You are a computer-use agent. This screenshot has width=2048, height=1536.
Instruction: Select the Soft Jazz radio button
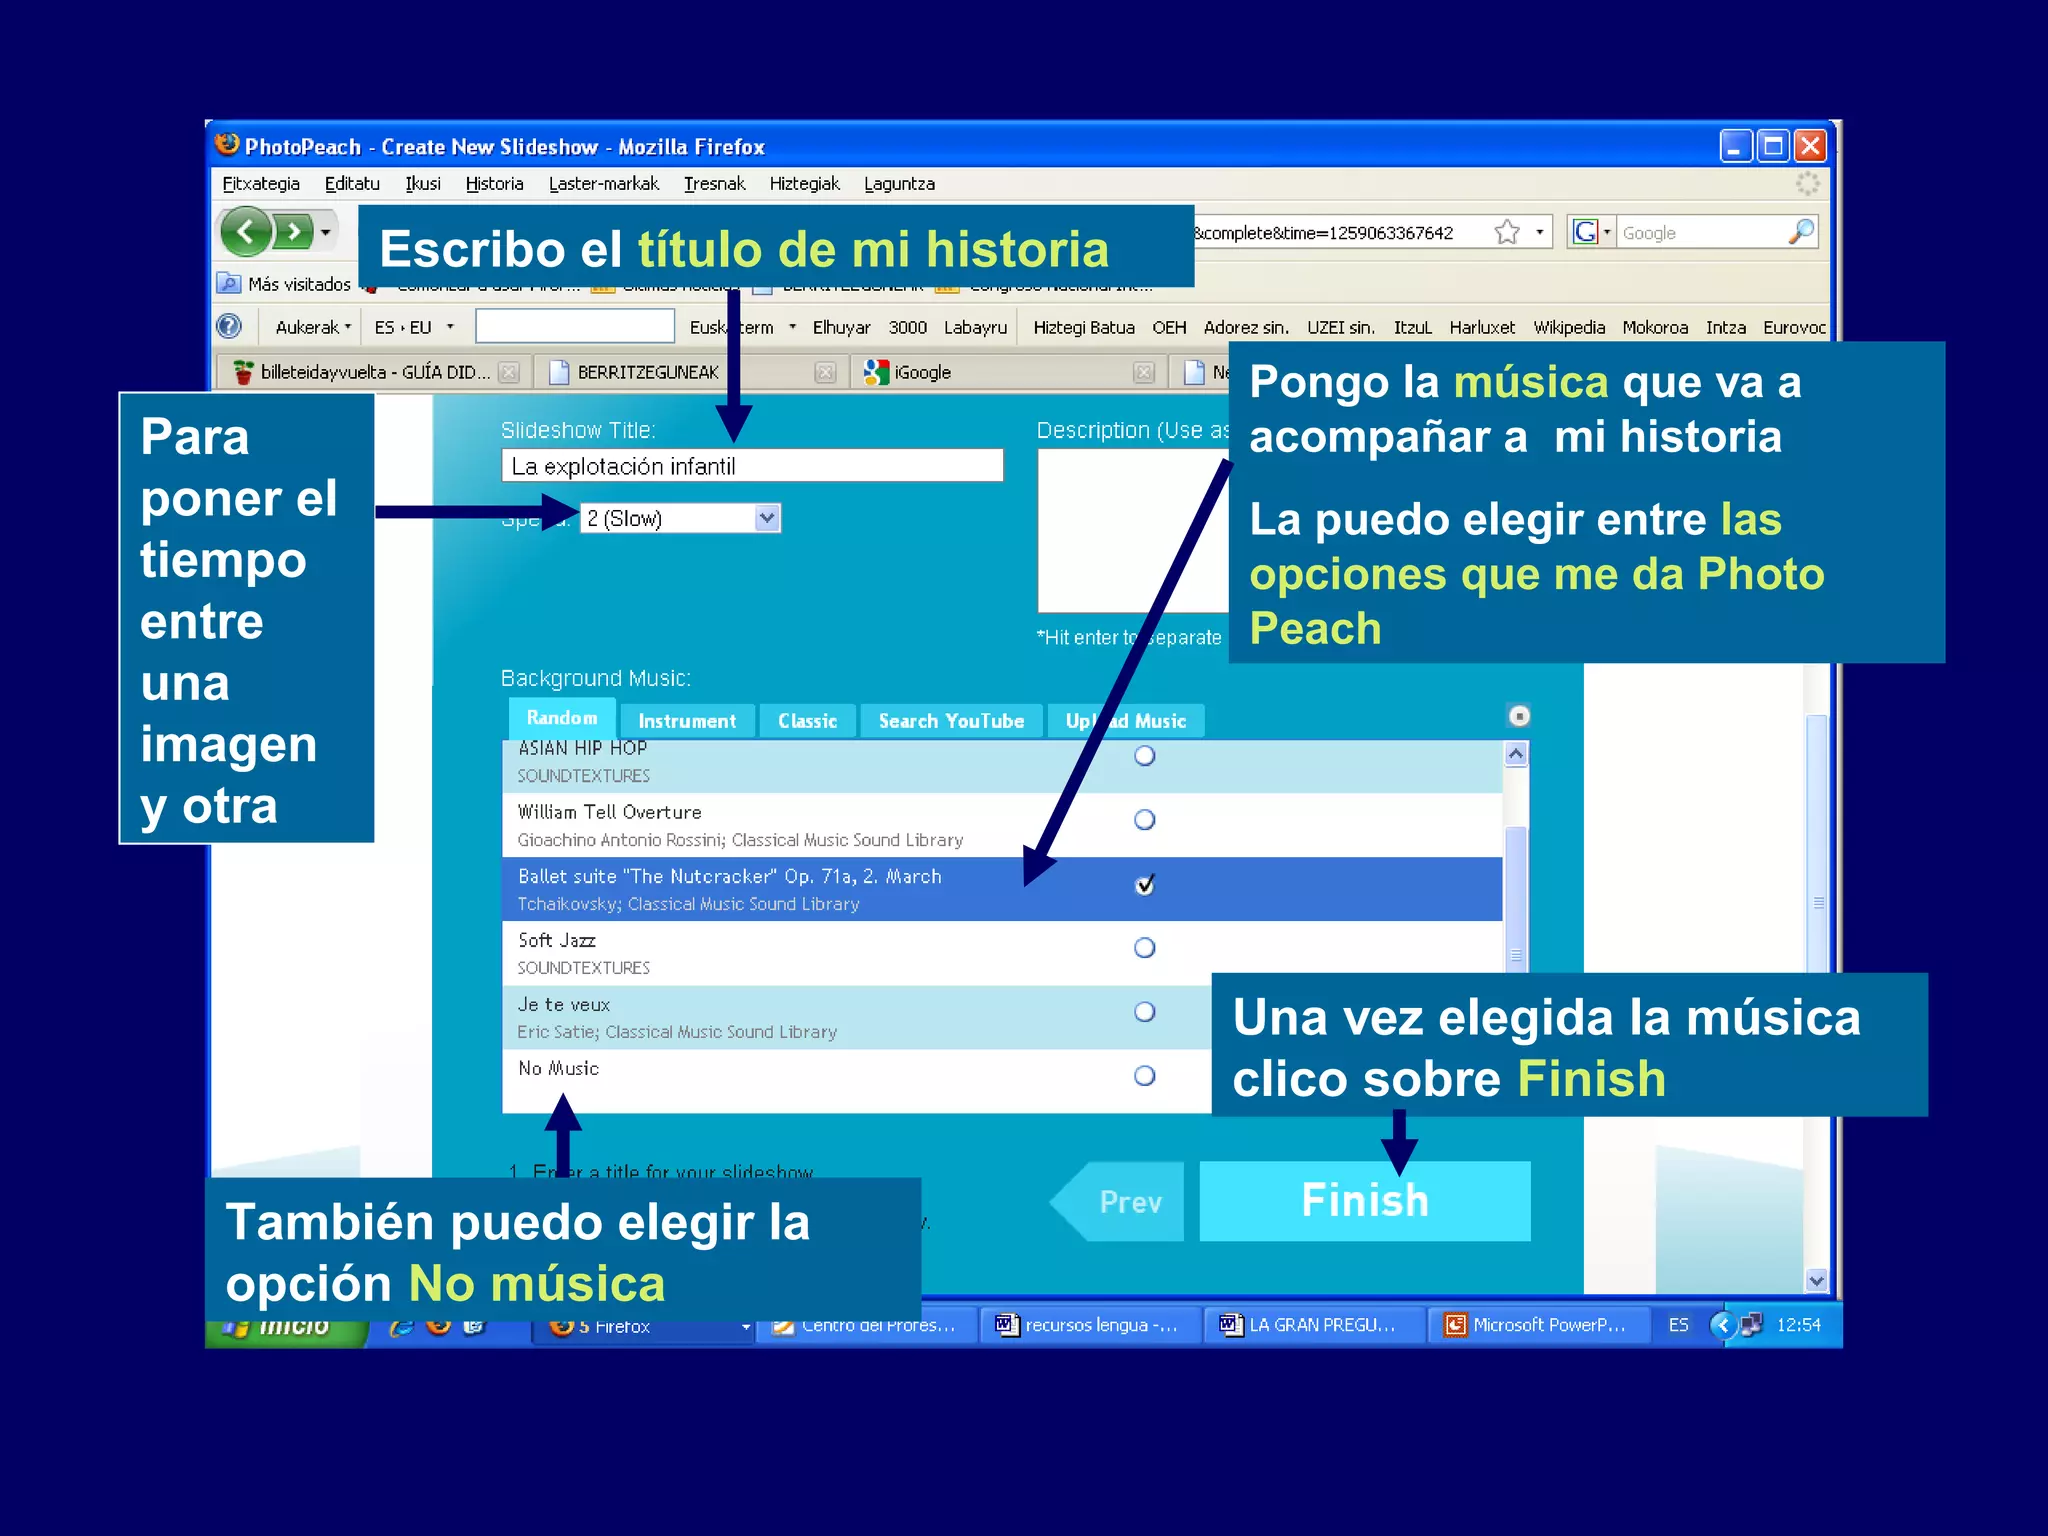tap(1145, 948)
